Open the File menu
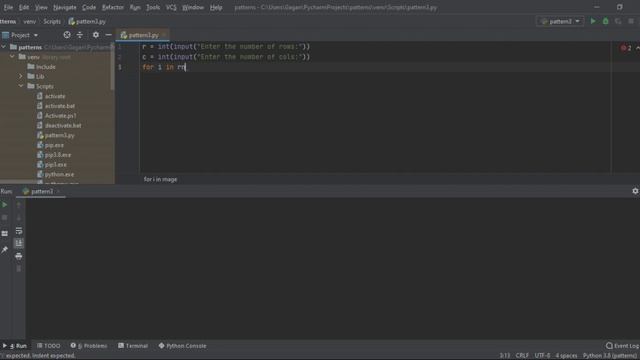 8,7
